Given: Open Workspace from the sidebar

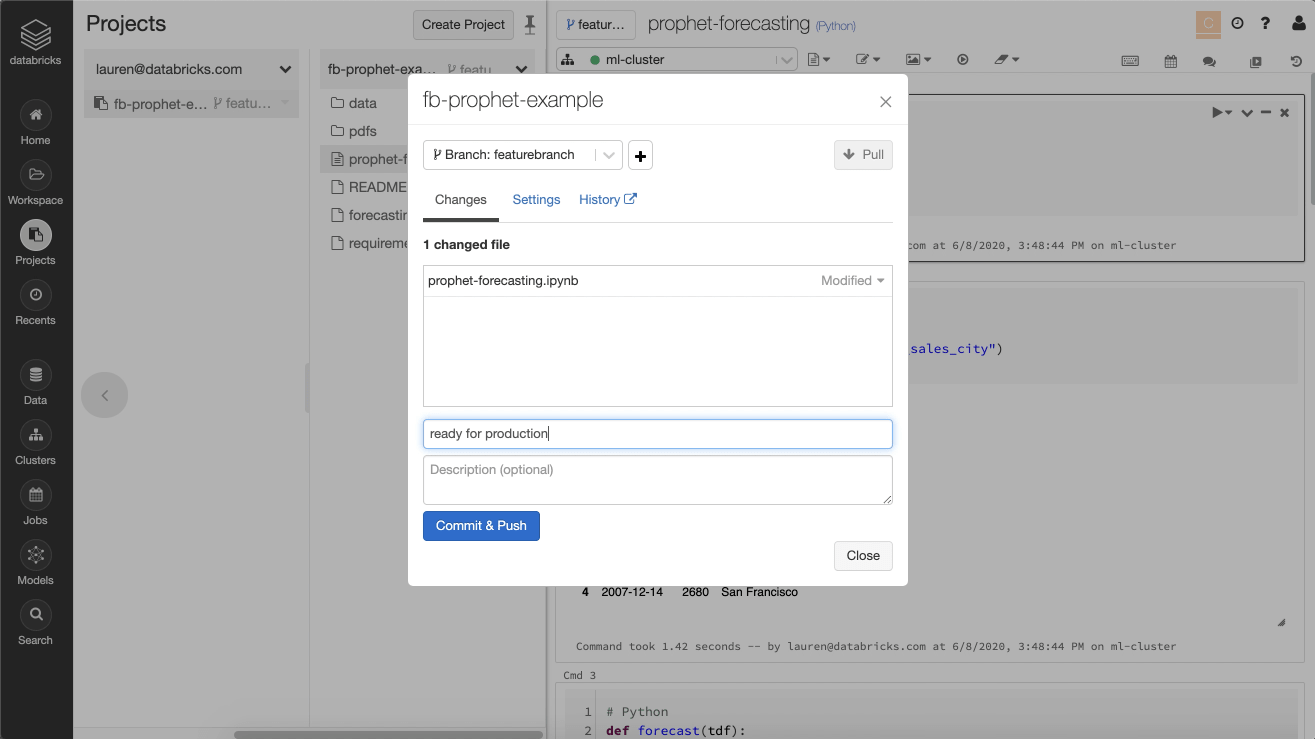Looking at the screenshot, I should 35,183.
